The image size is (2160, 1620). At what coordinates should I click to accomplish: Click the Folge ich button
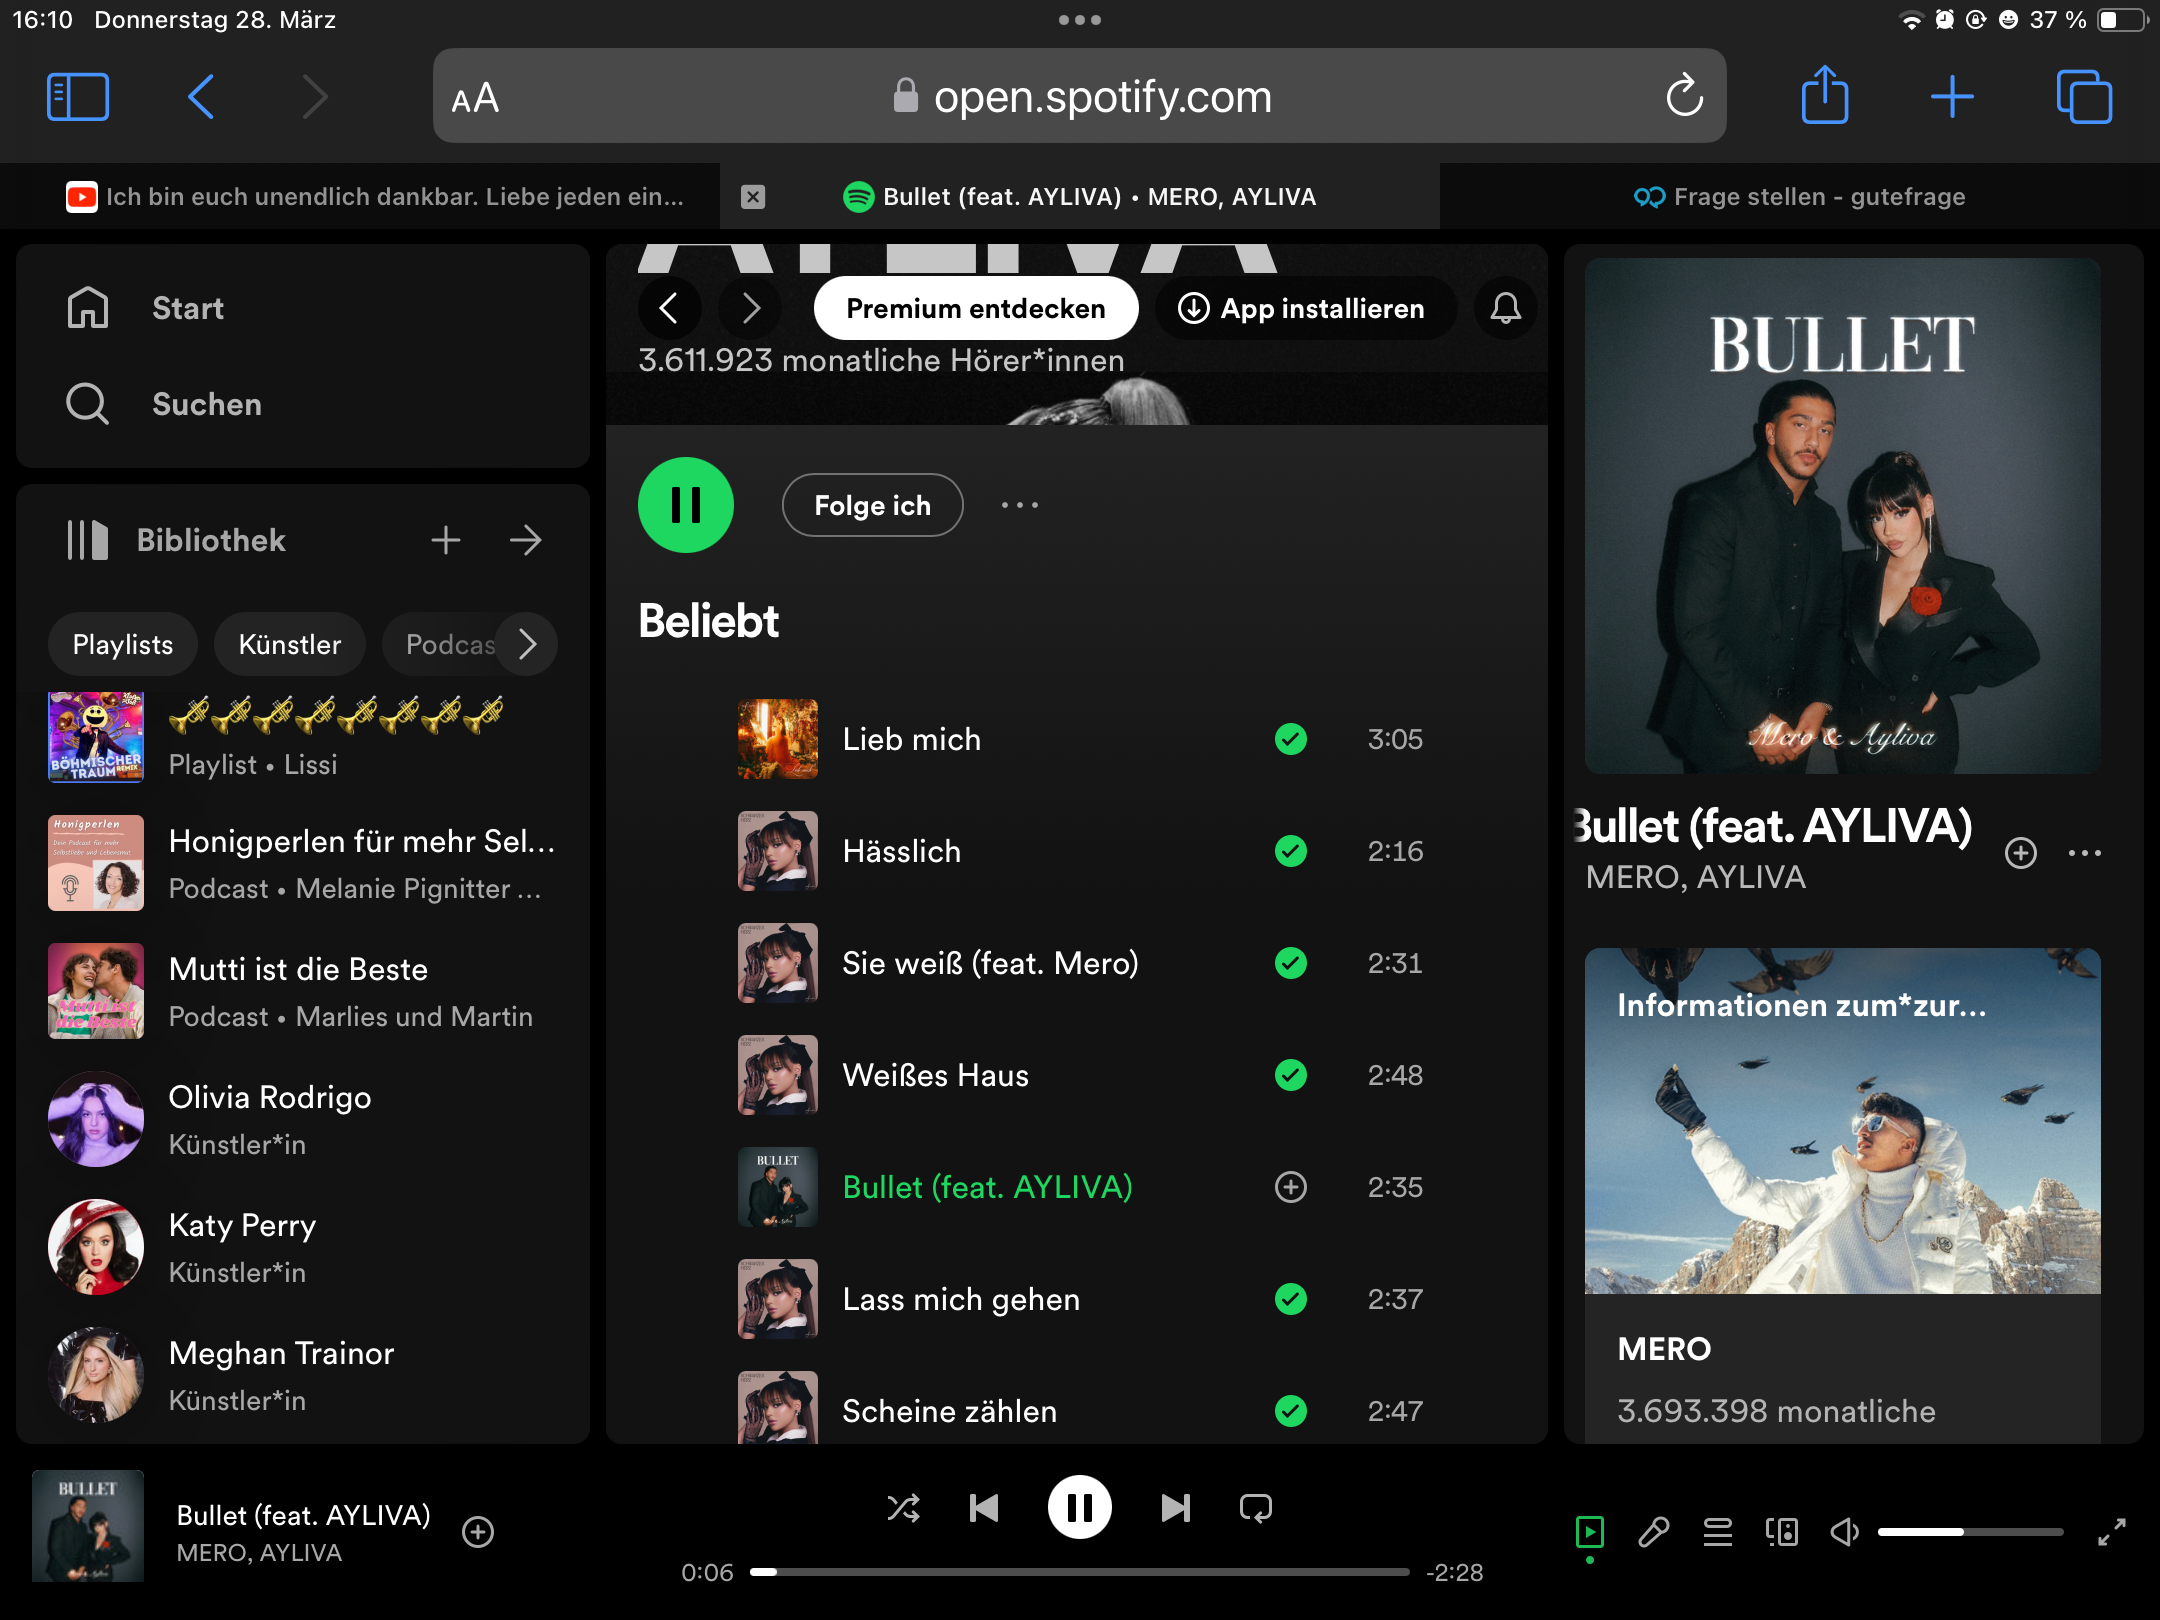pos(872,505)
